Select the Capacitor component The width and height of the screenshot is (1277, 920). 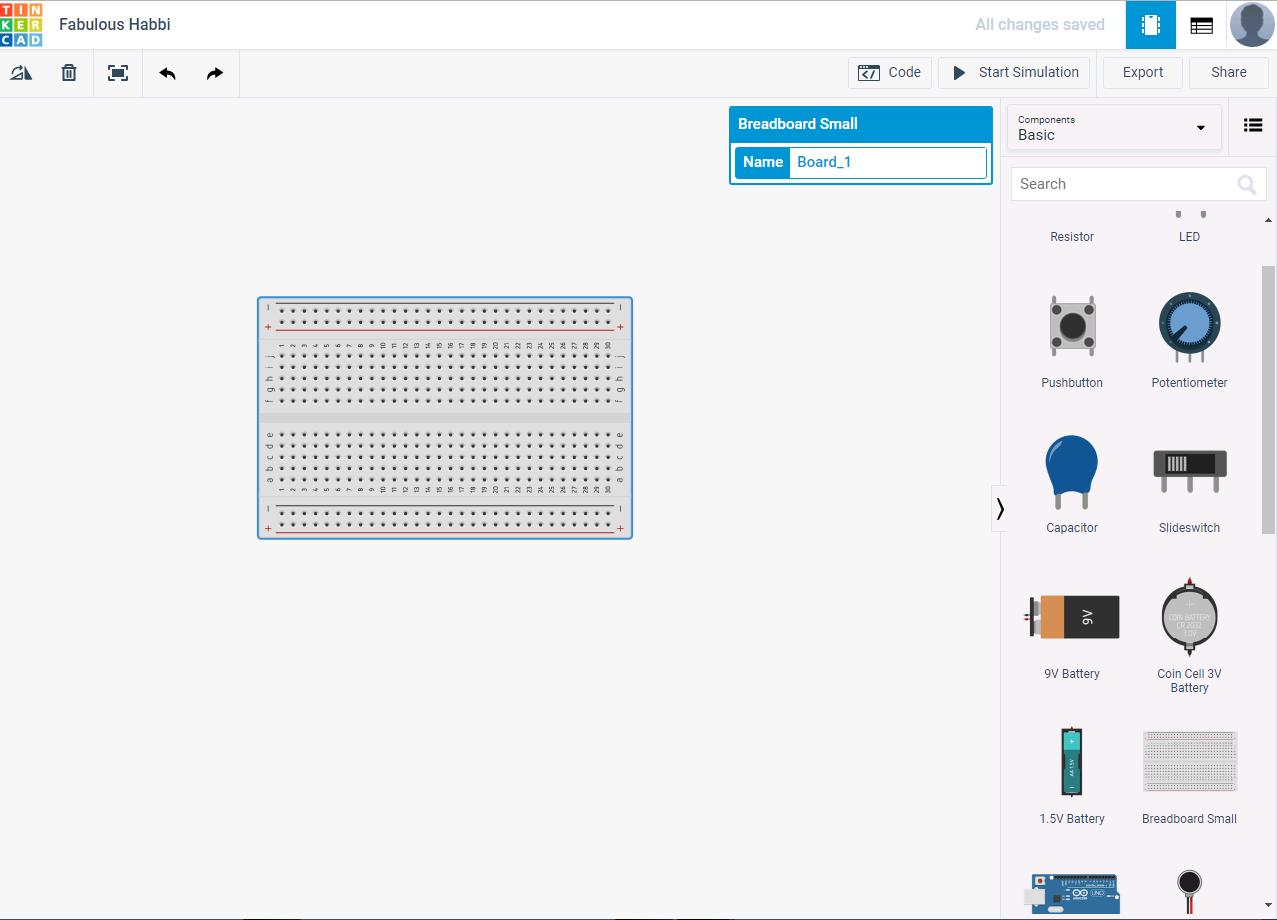[x=1071, y=471]
